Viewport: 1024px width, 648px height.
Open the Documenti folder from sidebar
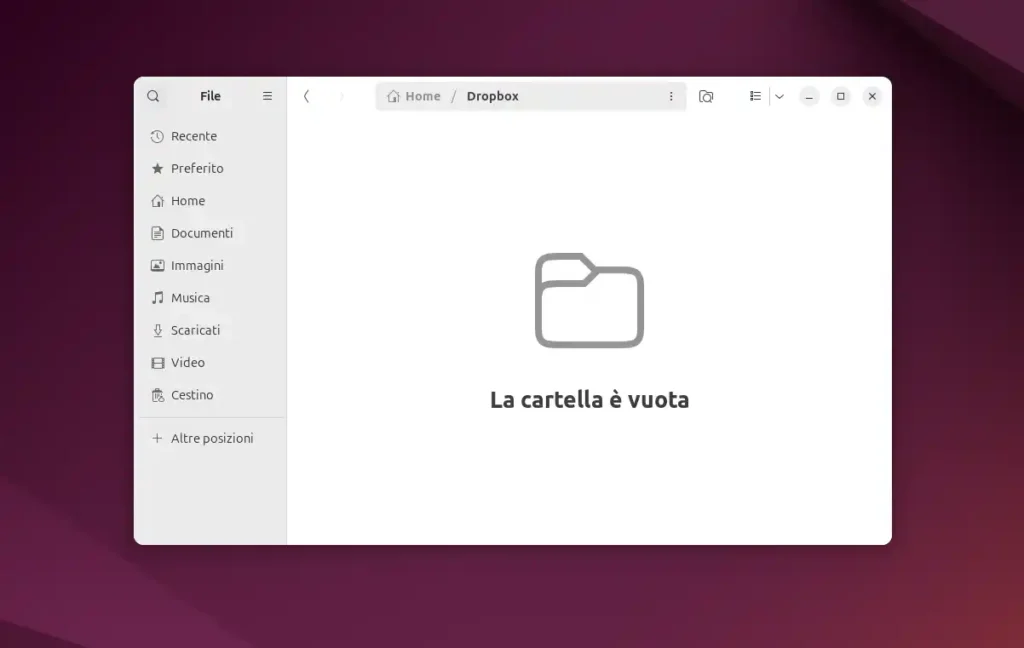202,233
